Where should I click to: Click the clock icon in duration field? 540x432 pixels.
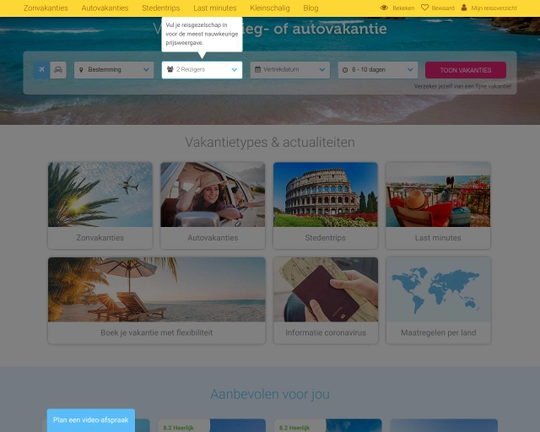345,70
